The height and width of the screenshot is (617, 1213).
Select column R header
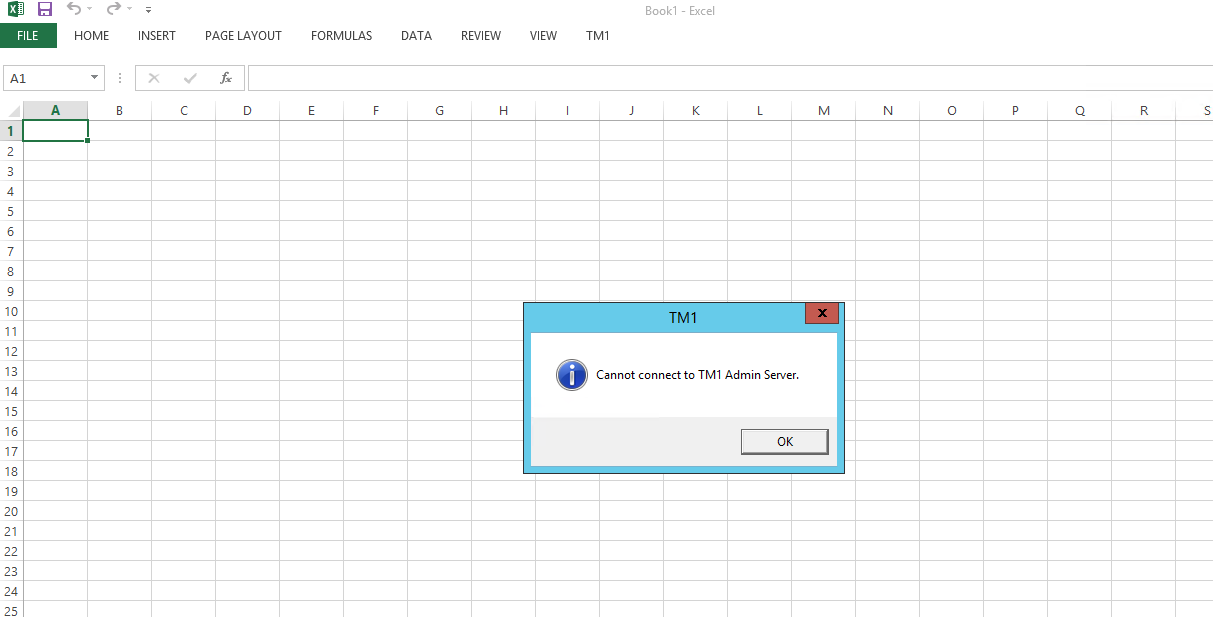point(1143,110)
